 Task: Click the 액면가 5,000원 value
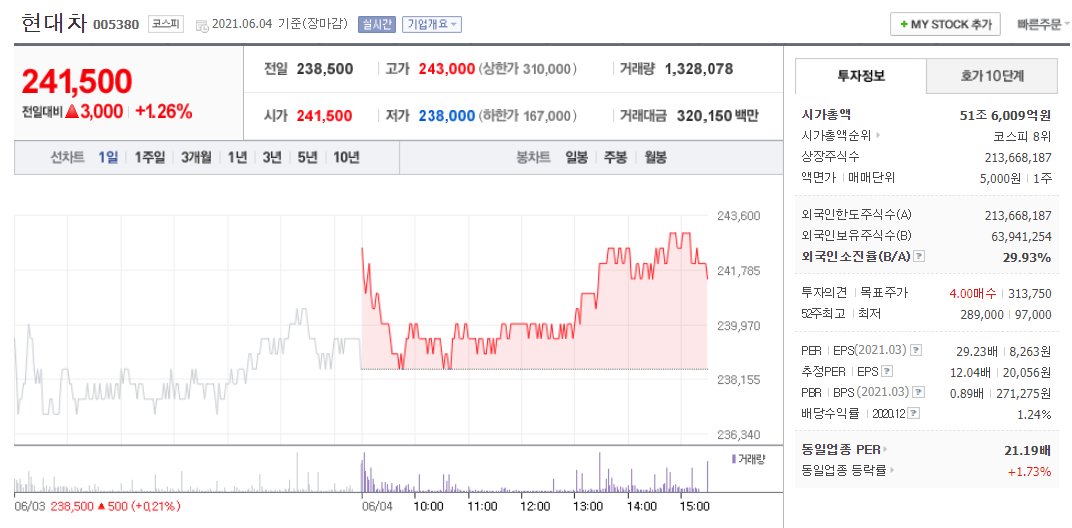click(x=1000, y=178)
